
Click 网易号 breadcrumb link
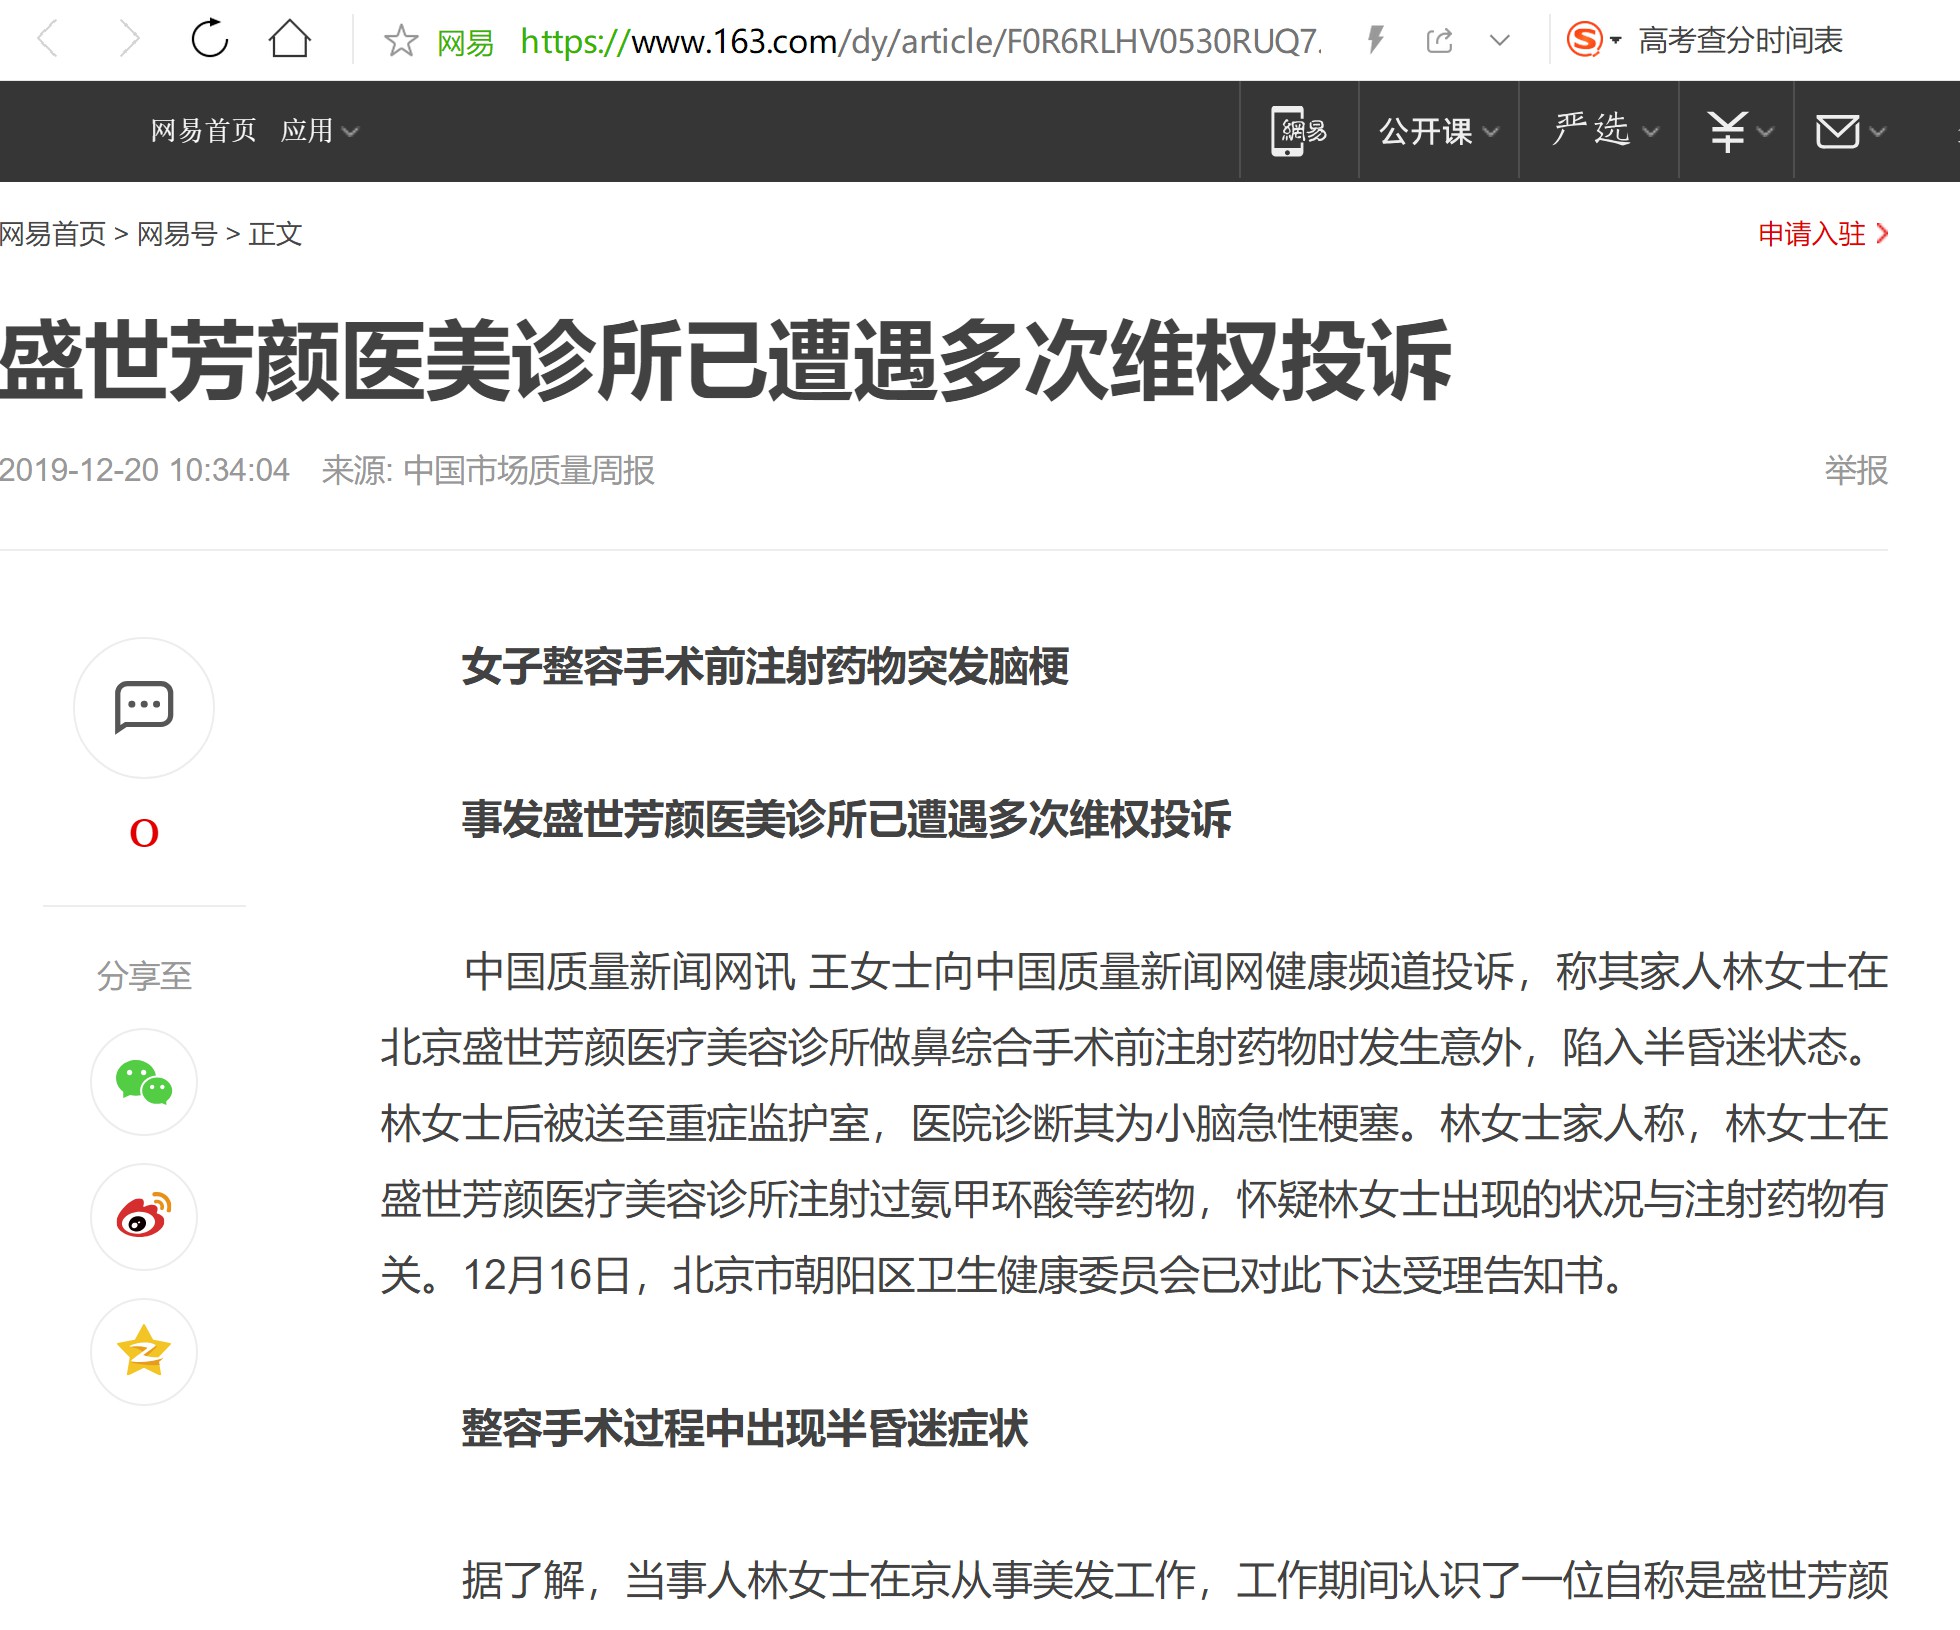pos(177,234)
